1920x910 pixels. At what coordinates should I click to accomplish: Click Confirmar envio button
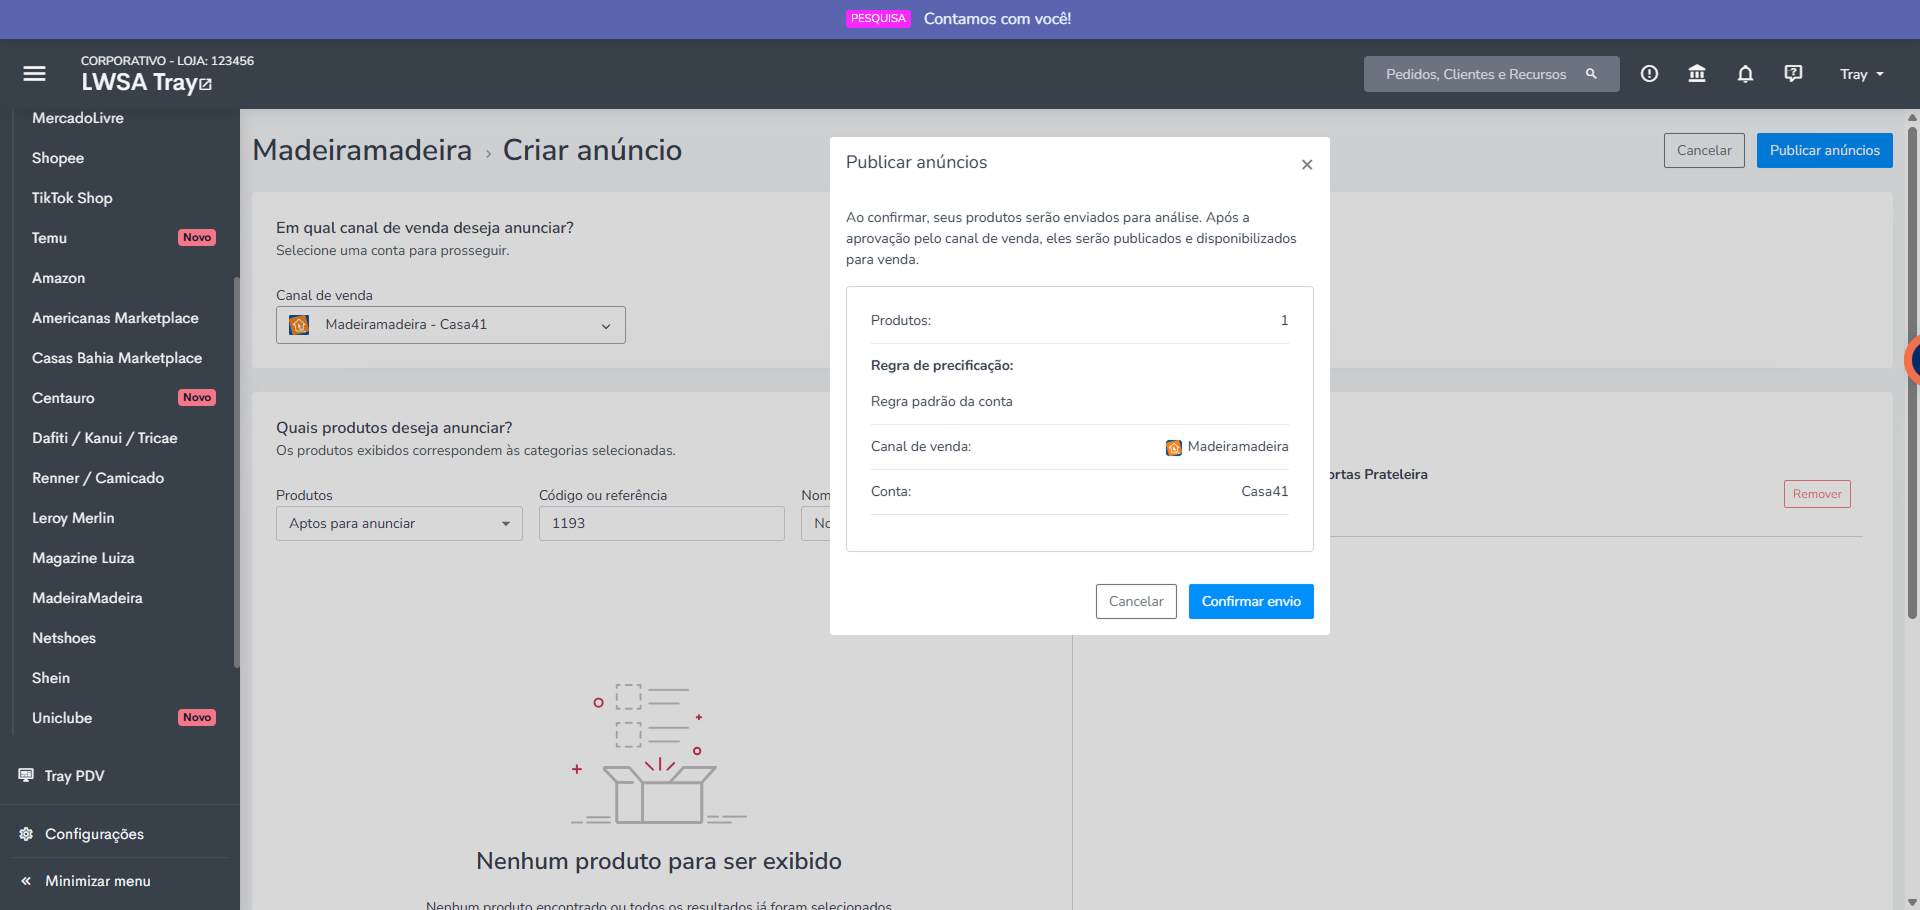pyautogui.click(x=1251, y=601)
